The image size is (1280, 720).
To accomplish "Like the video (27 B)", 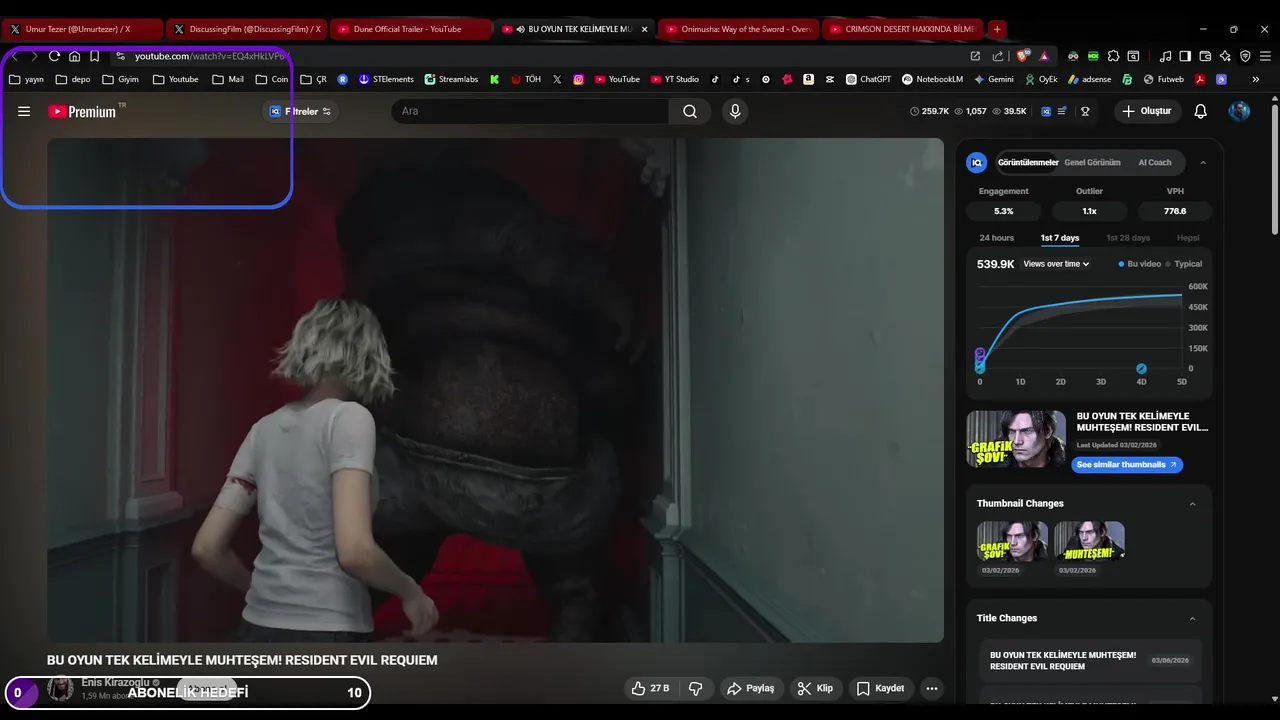I will coord(650,688).
